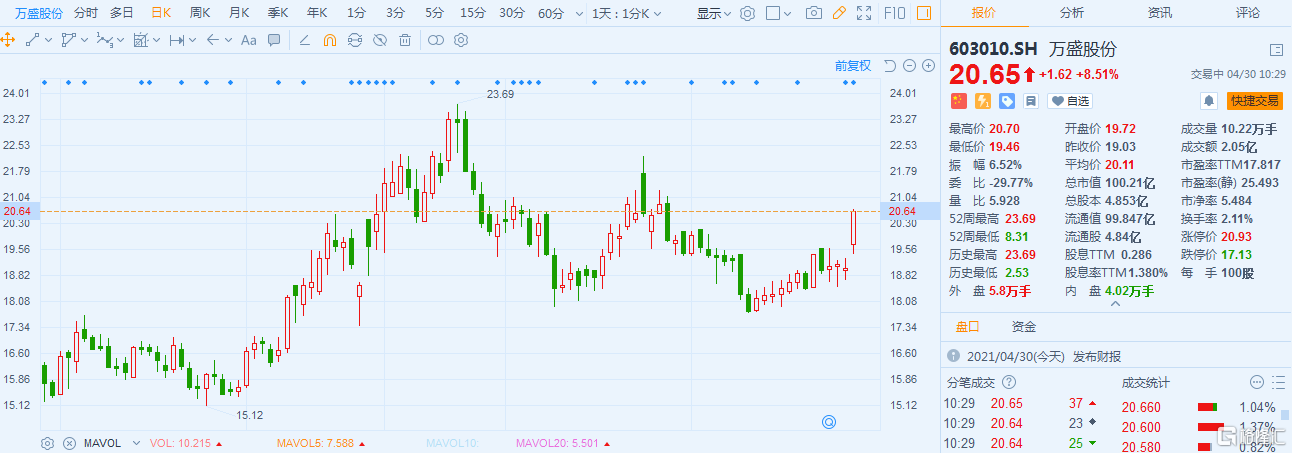Image resolution: width=1292 pixels, height=453 pixels.
Task: Add a comment bubble annotation
Action: tap(274, 40)
